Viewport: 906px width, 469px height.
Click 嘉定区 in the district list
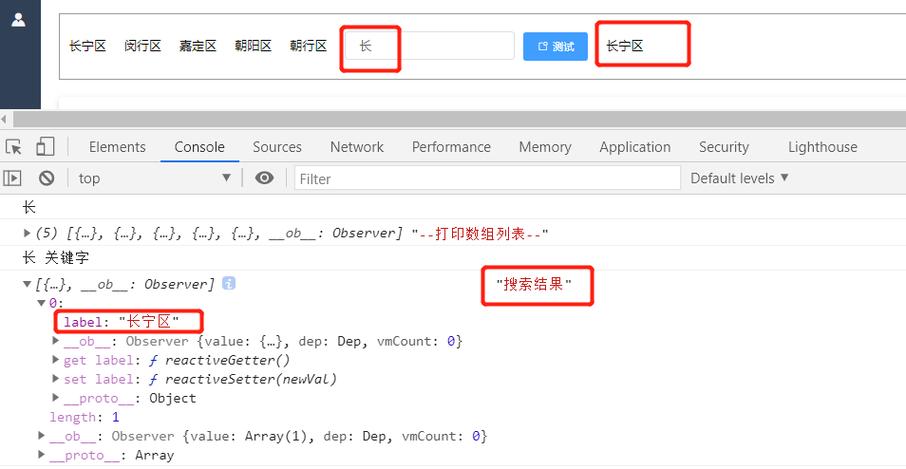click(198, 46)
